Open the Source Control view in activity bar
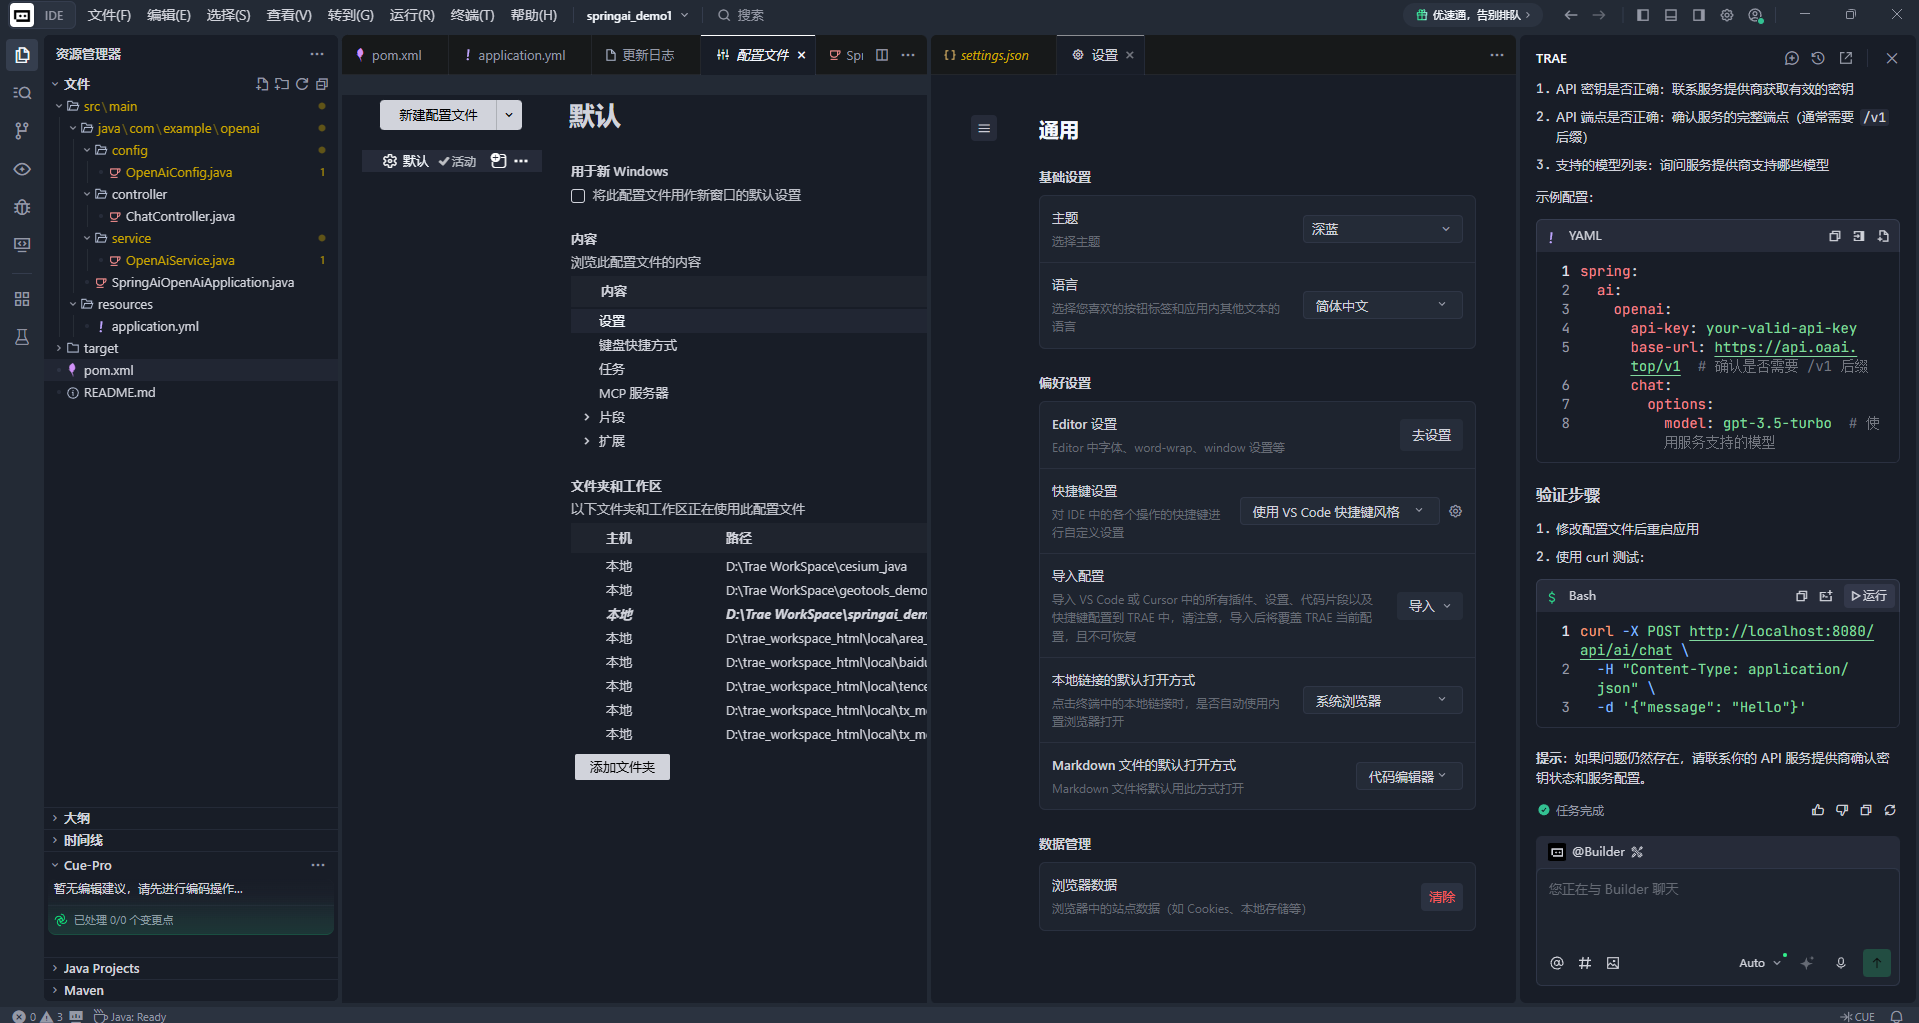The width and height of the screenshot is (1919, 1023). tap(22, 131)
